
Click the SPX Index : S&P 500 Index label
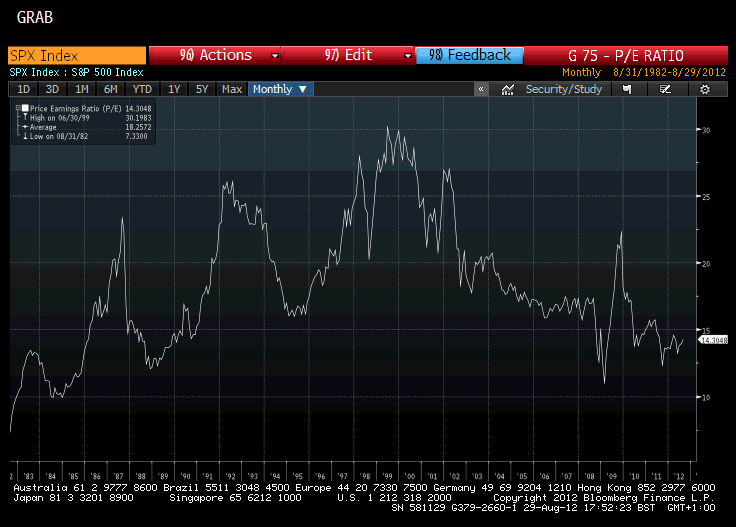coord(77,72)
